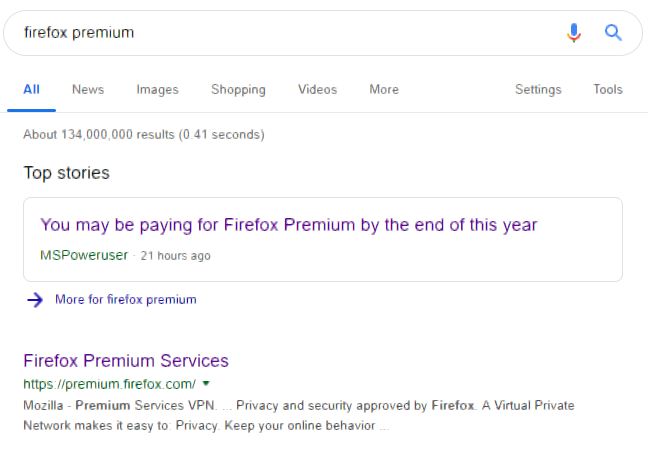This screenshot has width=648, height=451.
Task: Click the More for firefox premium link
Action: (x=126, y=300)
